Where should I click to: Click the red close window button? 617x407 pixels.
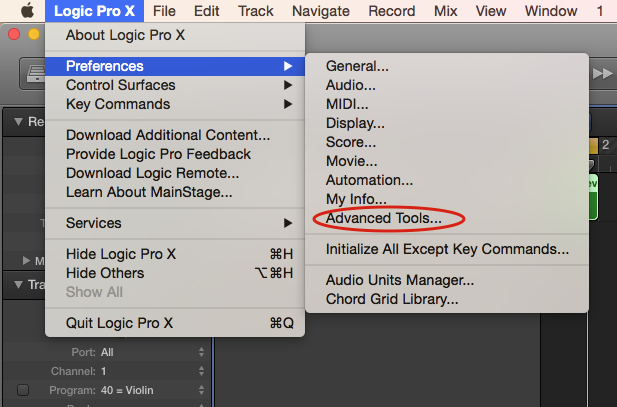(14, 34)
